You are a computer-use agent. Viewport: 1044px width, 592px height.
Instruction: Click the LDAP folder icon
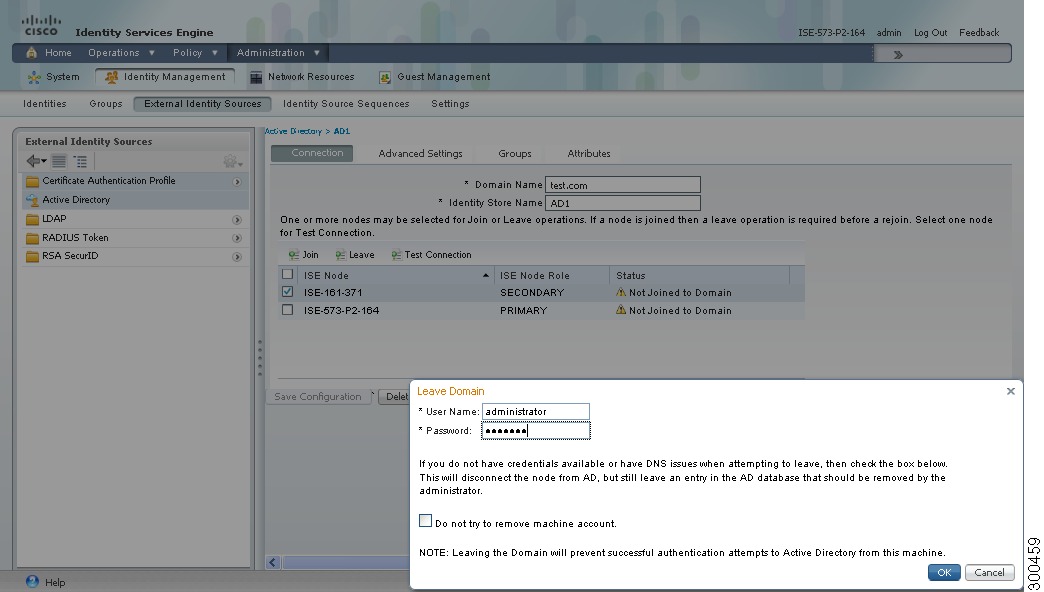(32, 219)
